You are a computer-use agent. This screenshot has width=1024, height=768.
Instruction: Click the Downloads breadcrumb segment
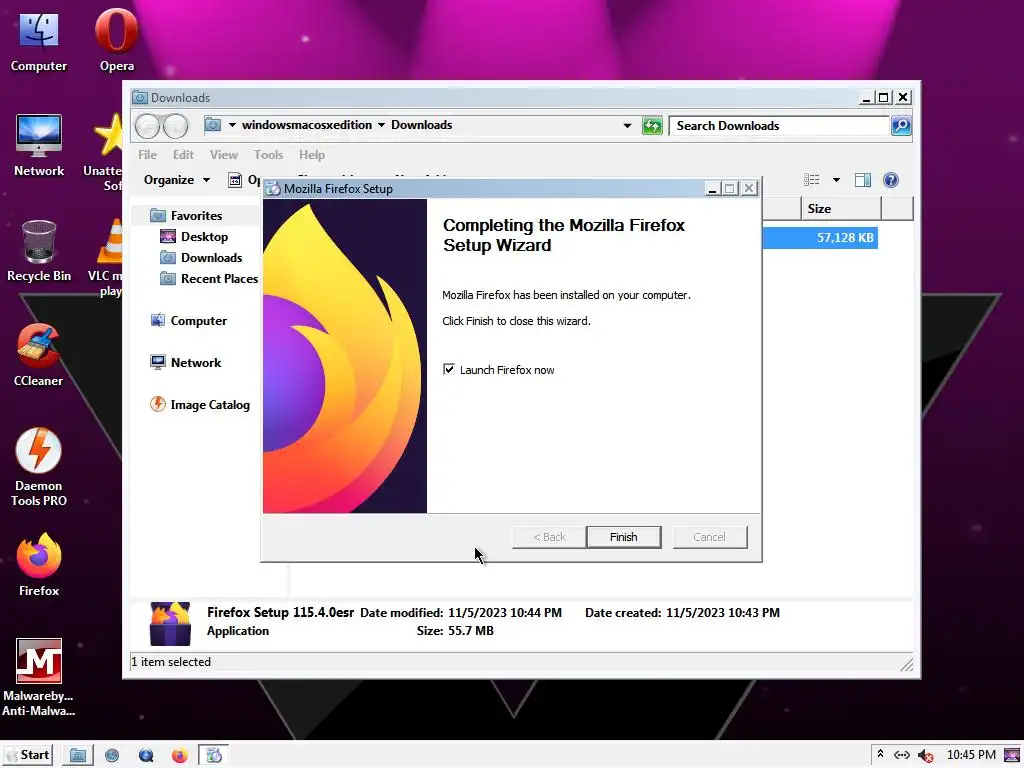[421, 125]
